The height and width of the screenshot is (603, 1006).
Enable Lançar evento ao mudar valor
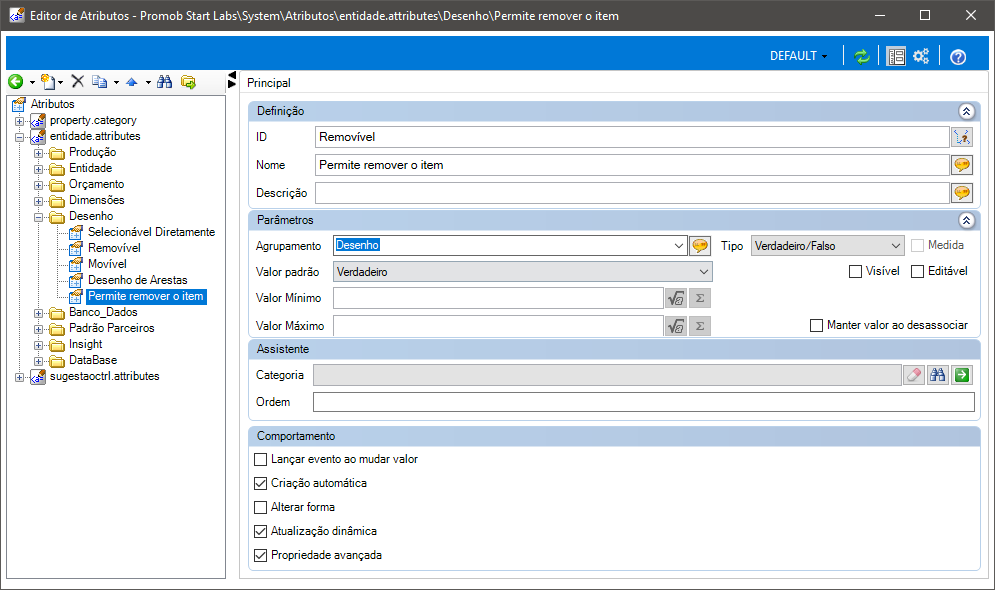260,459
